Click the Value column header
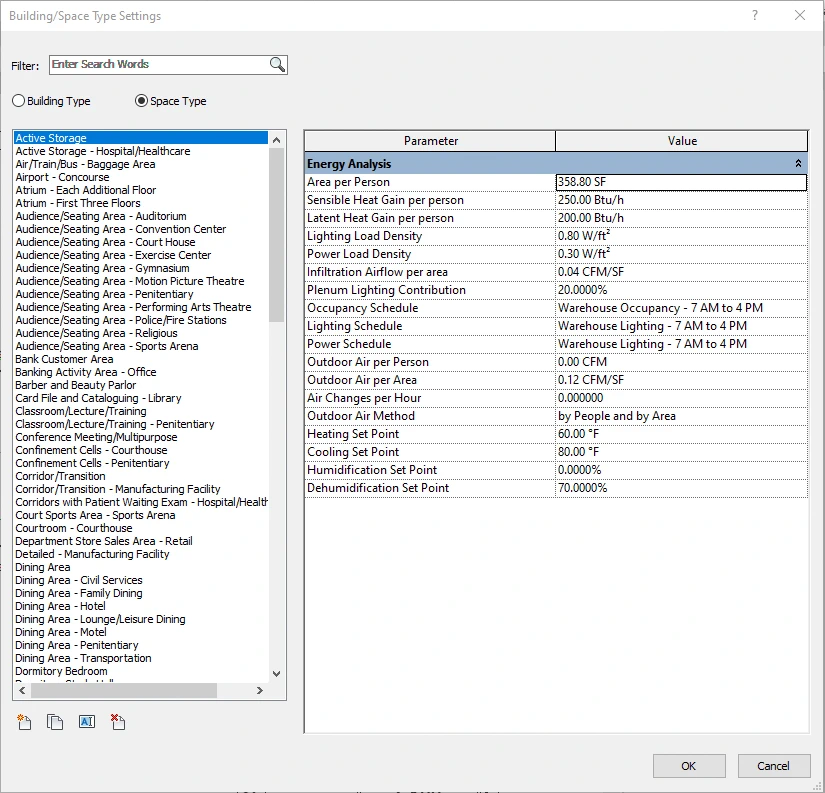Image resolution: width=825 pixels, height=793 pixels. click(681, 141)
